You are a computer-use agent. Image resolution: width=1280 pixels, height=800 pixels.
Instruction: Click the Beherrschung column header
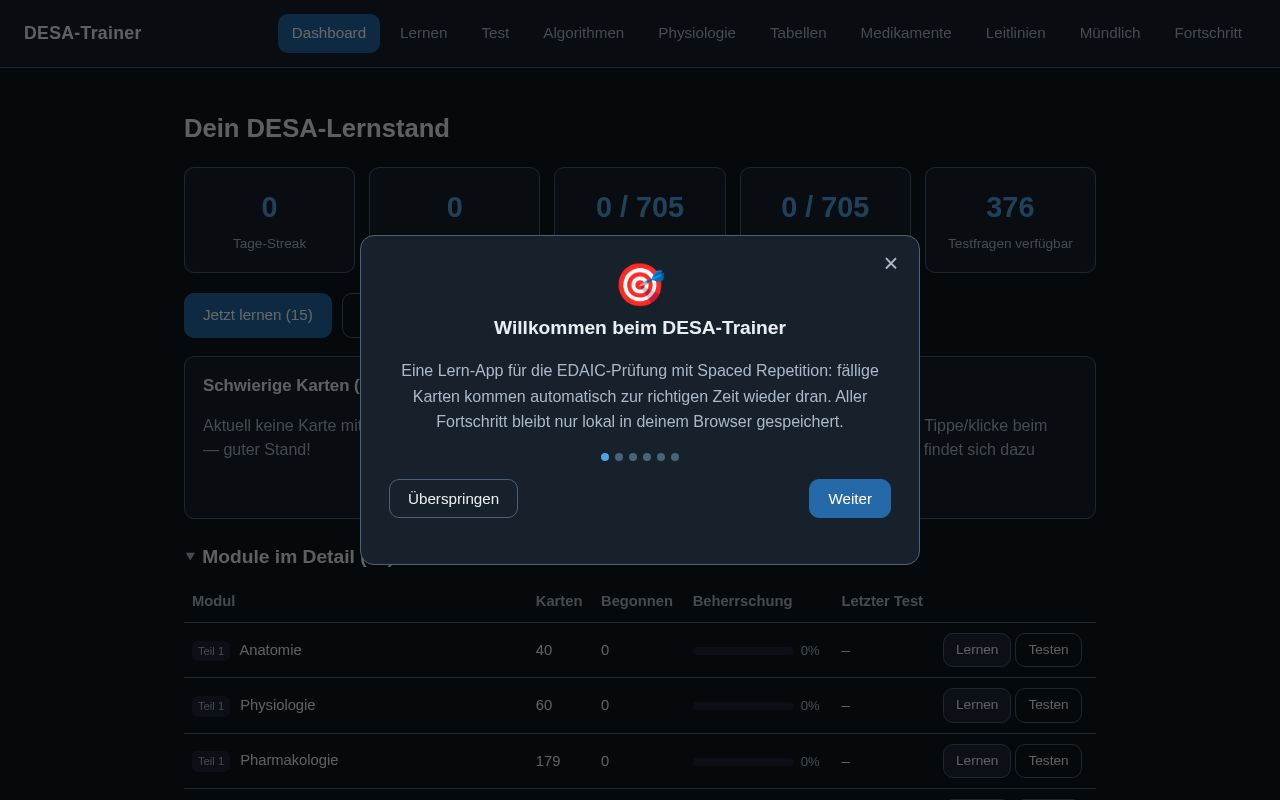coord(742,601)
